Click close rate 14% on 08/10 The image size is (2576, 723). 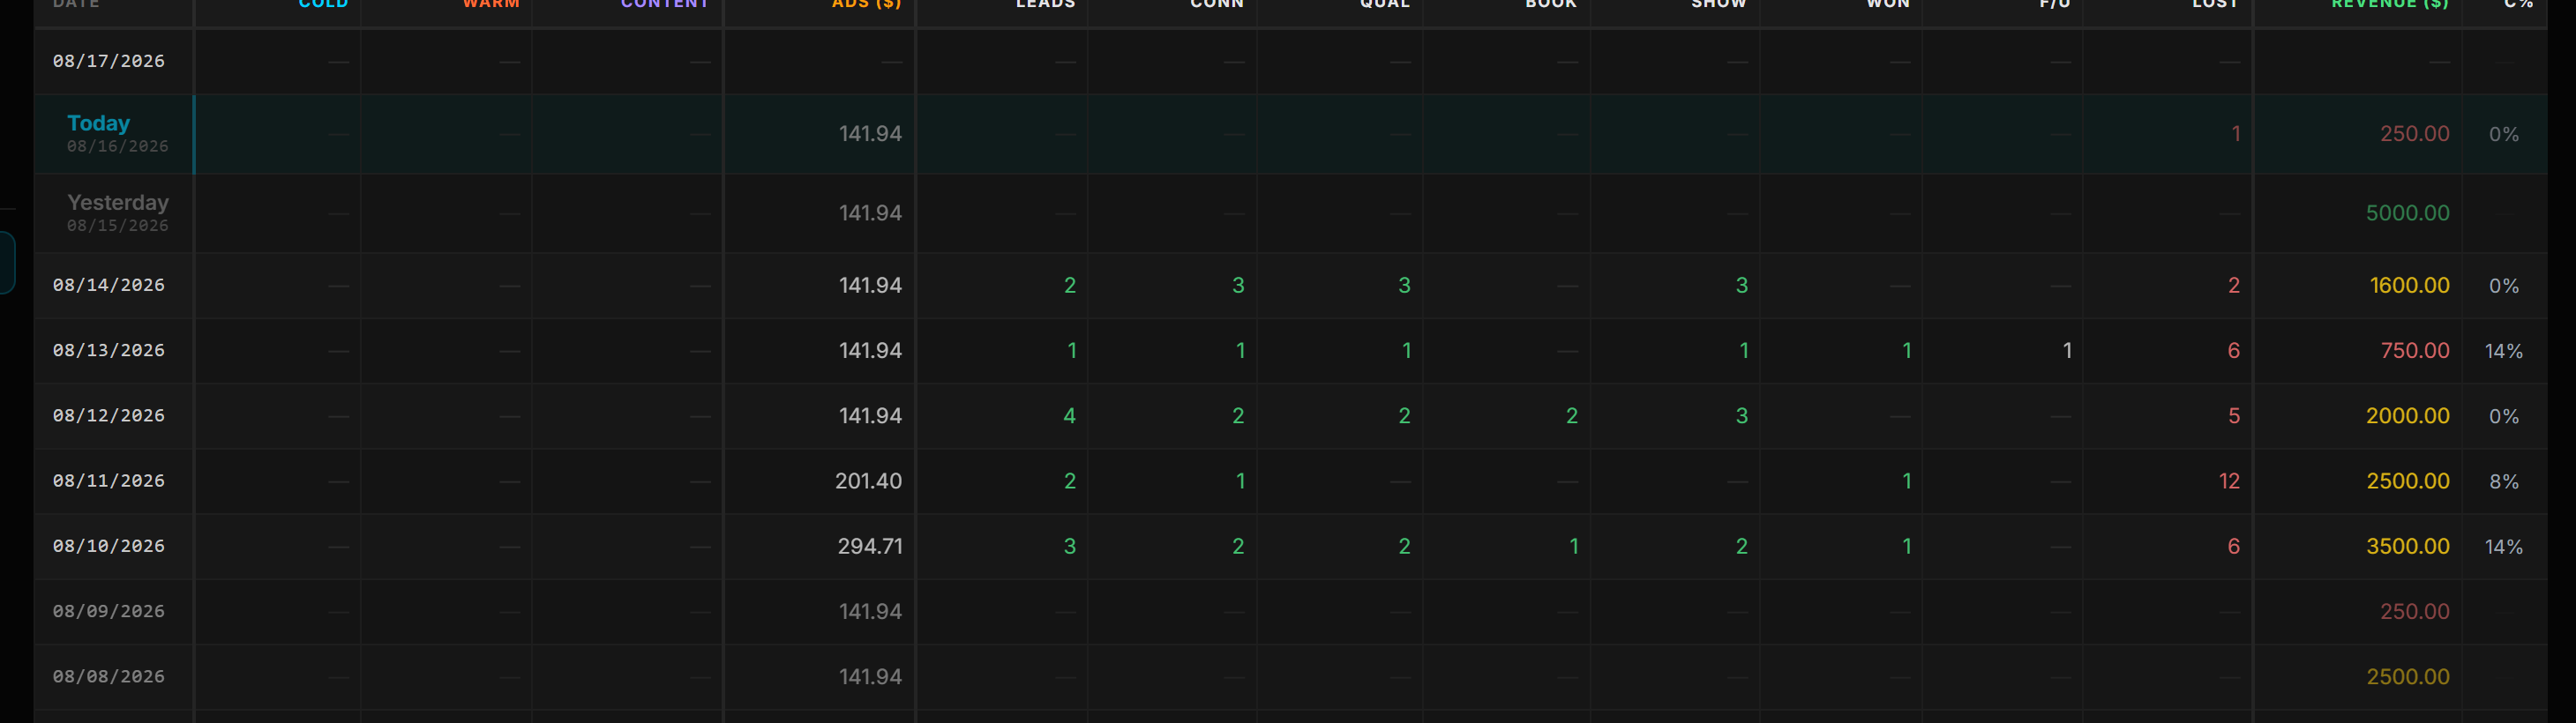[2503, 546]
